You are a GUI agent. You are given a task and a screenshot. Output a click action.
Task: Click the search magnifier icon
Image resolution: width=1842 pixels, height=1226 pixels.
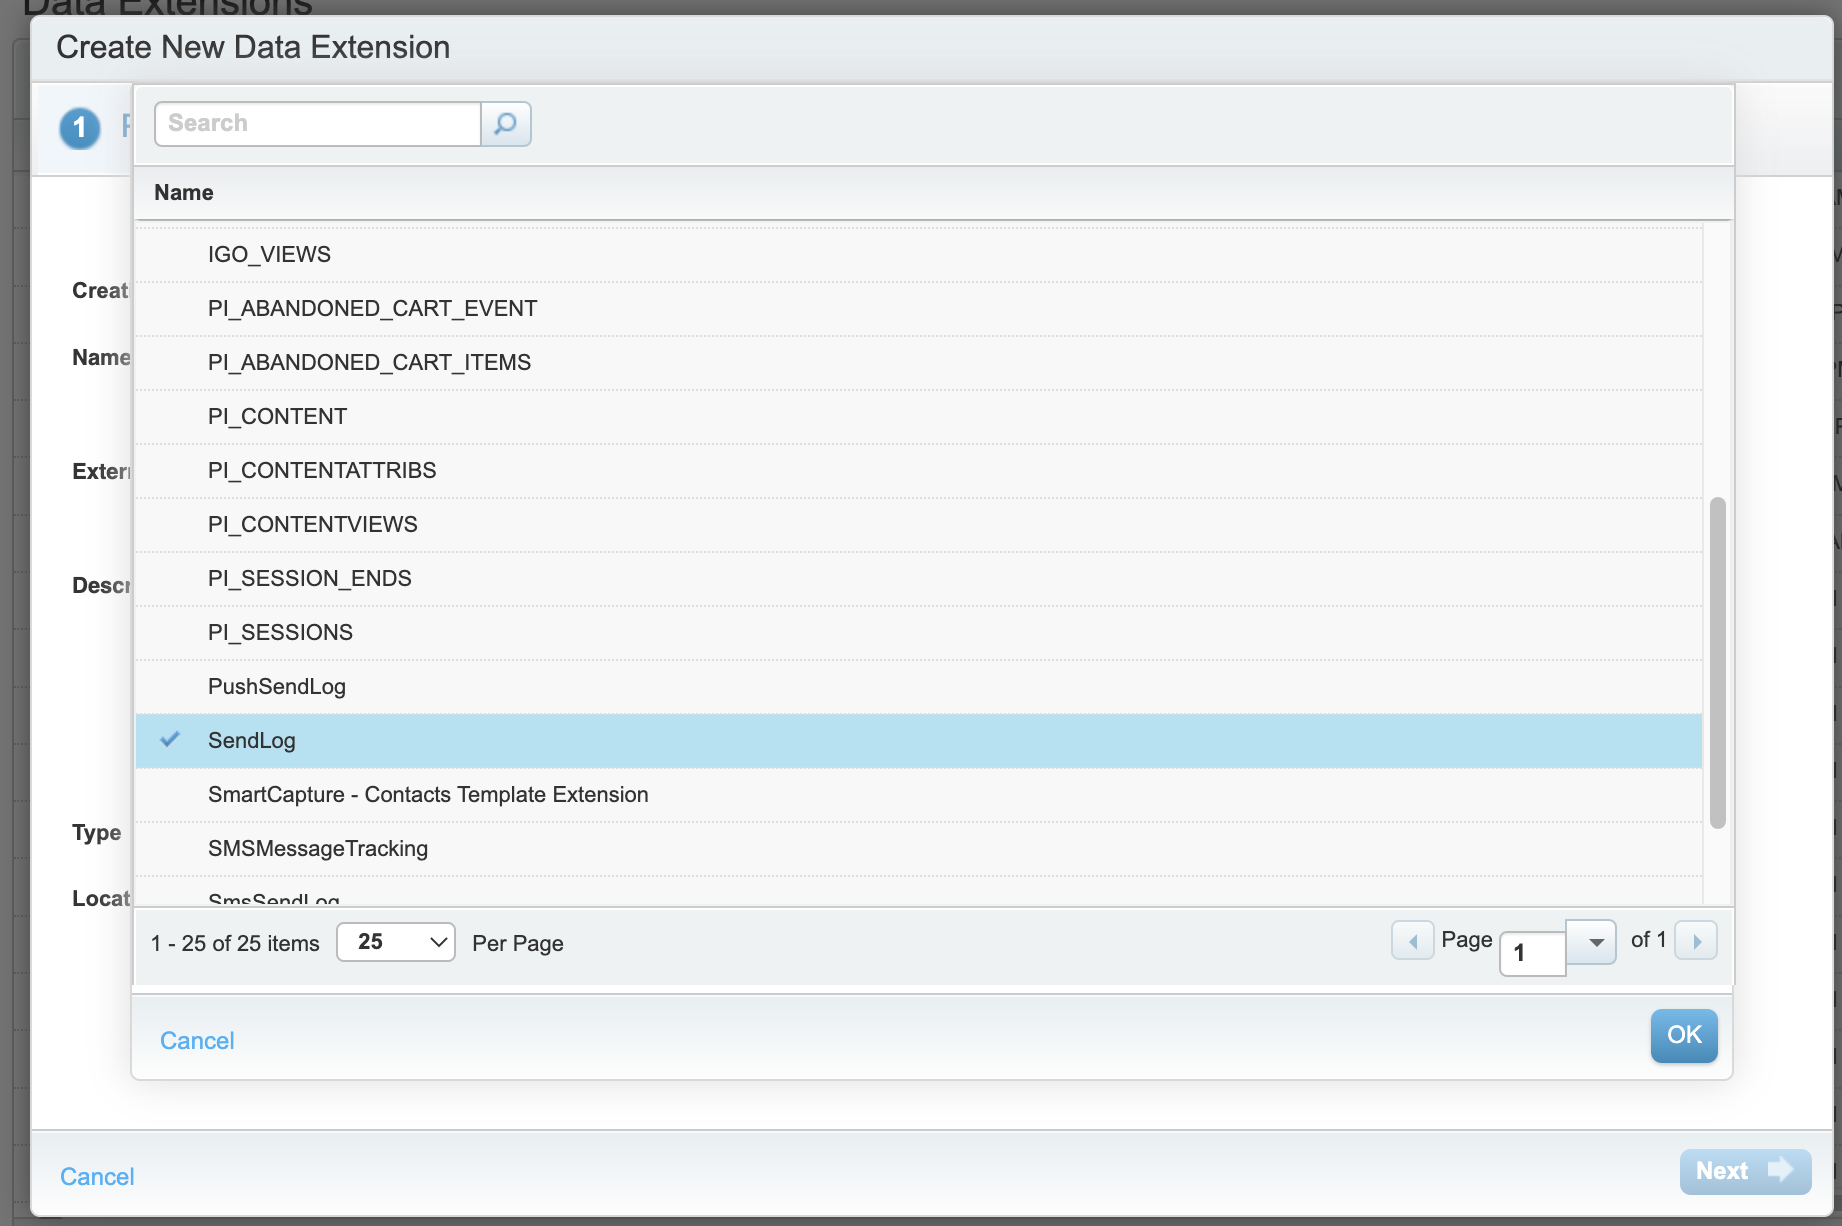[506, 124]
